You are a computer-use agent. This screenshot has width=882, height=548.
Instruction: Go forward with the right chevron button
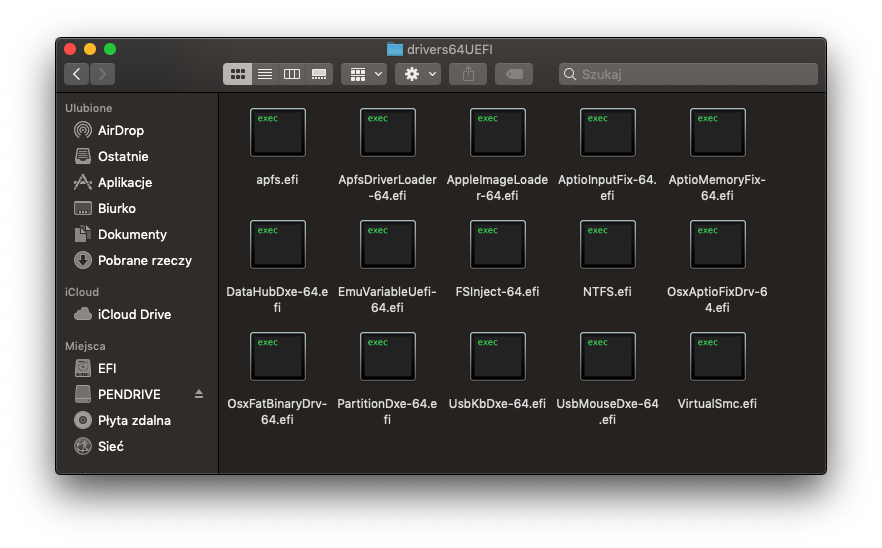pyautogui.click(x=102, y=74)
